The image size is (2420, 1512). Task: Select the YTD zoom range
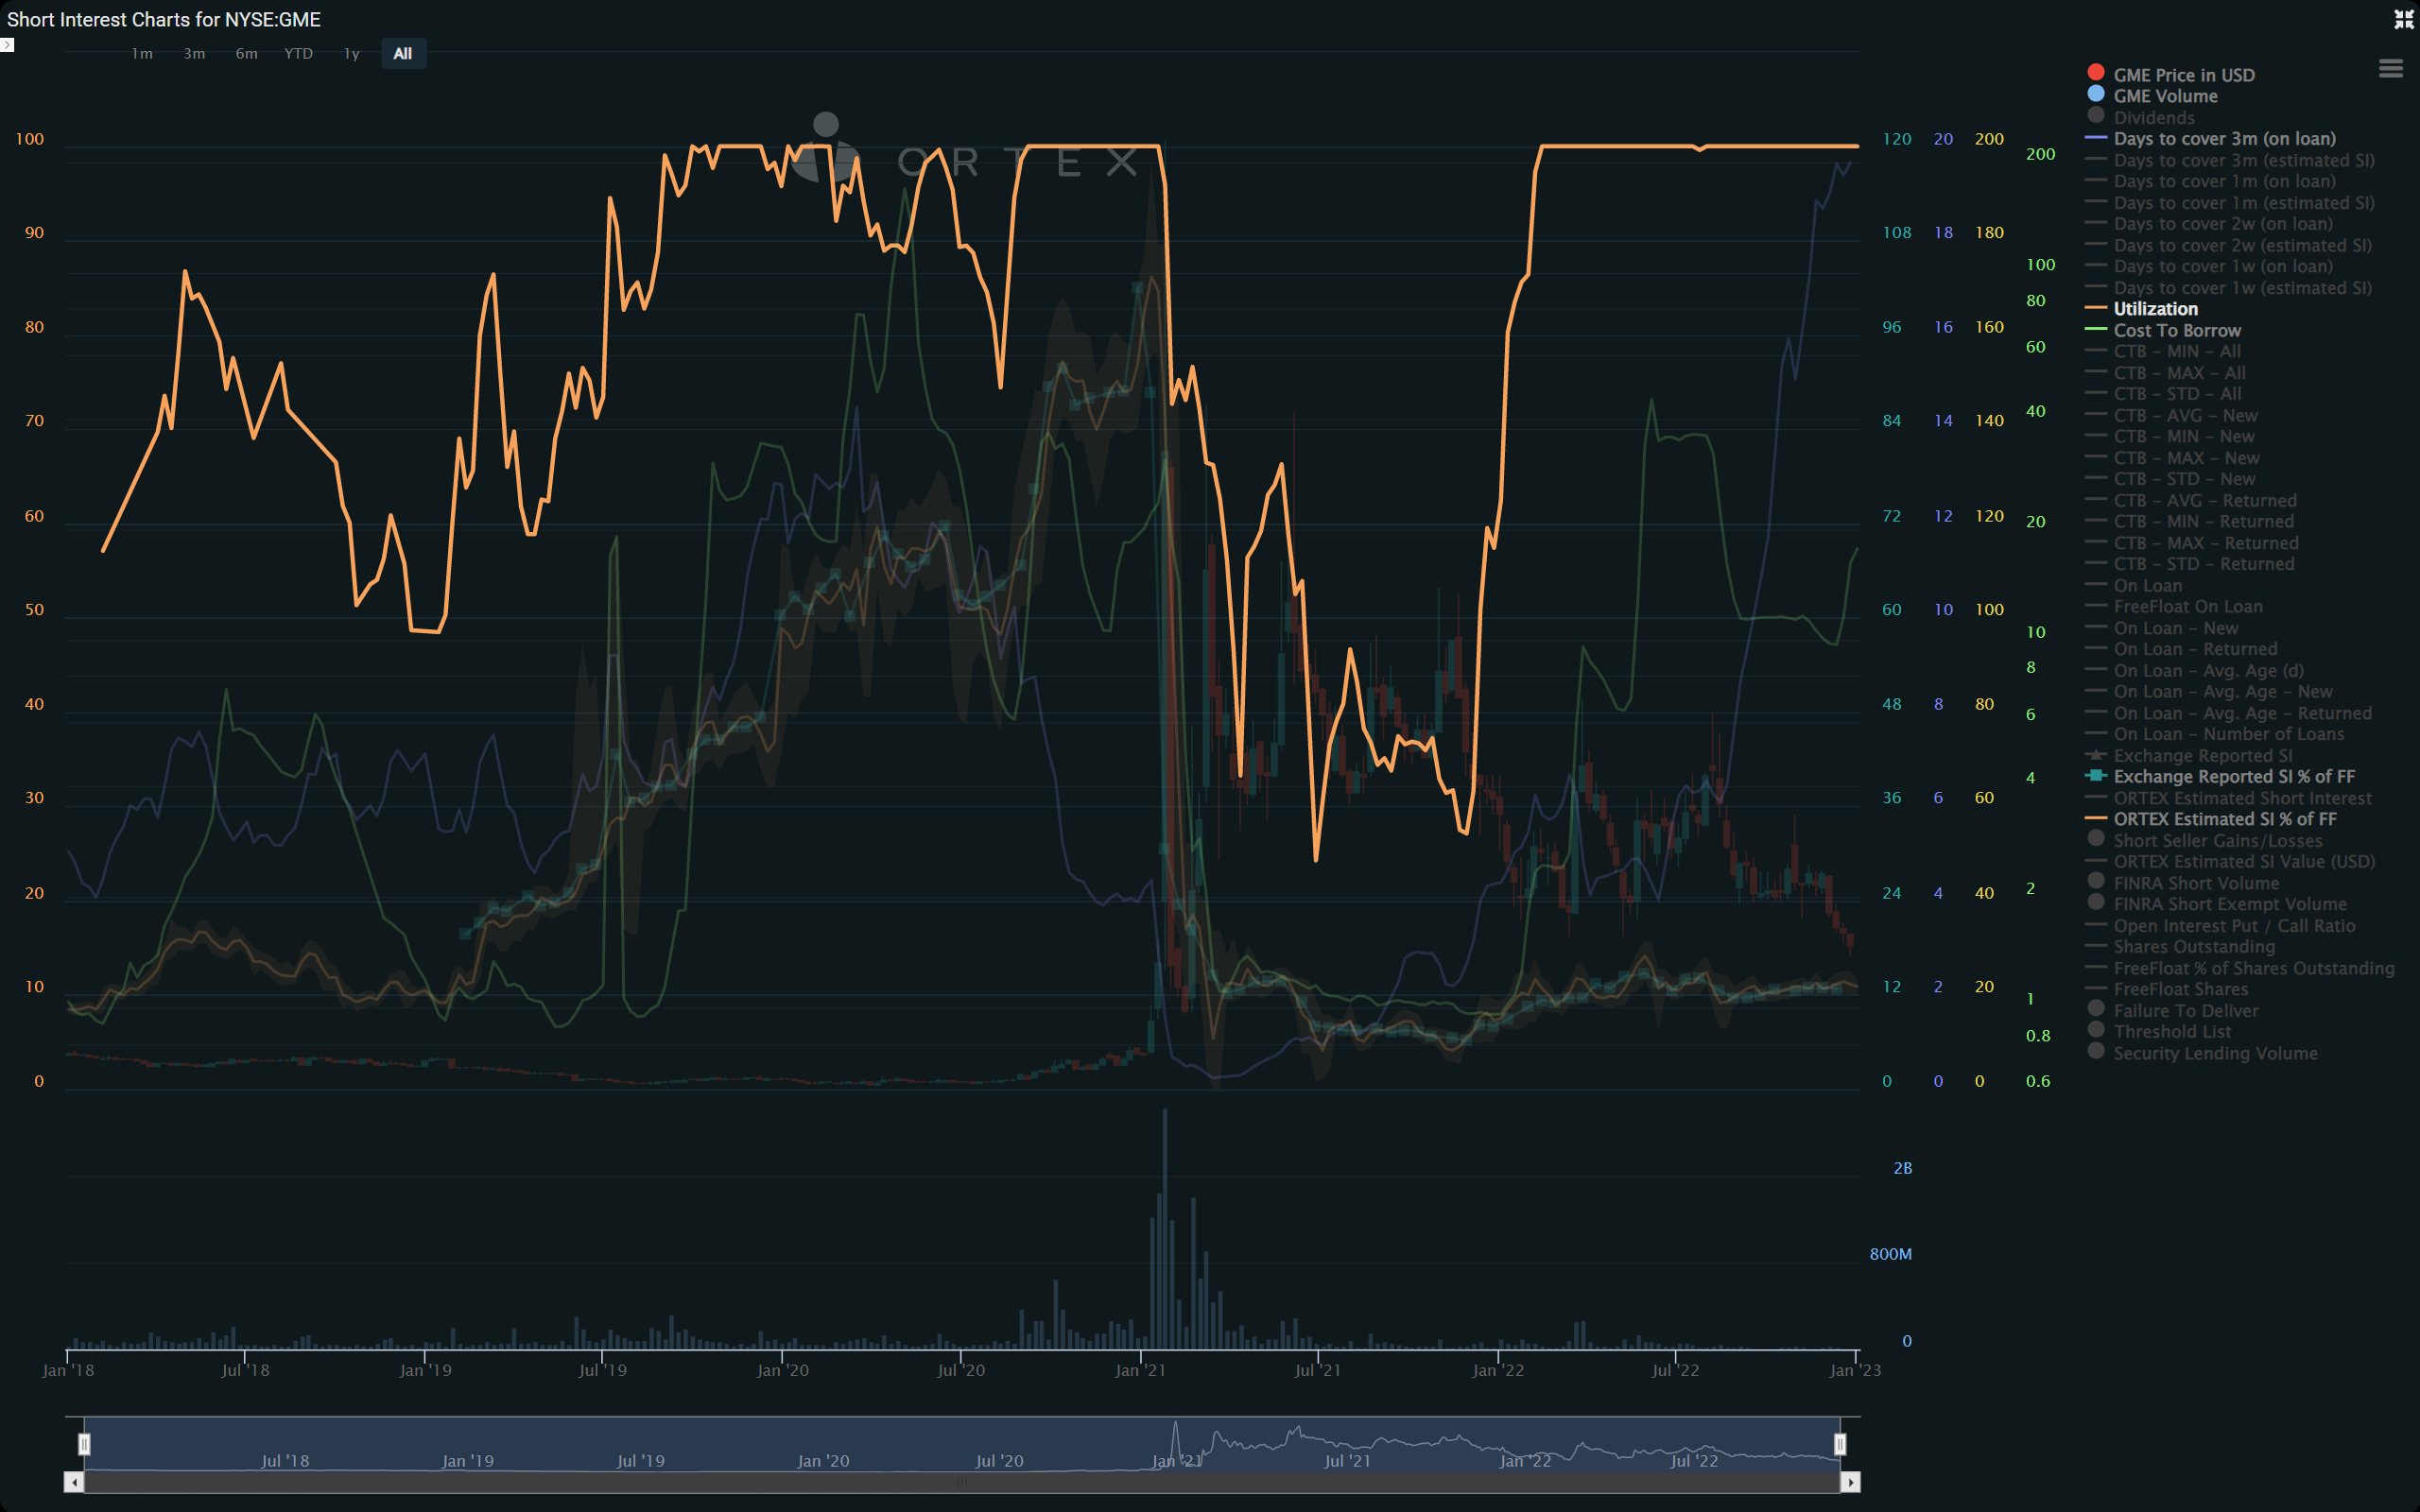pos(298,54)
